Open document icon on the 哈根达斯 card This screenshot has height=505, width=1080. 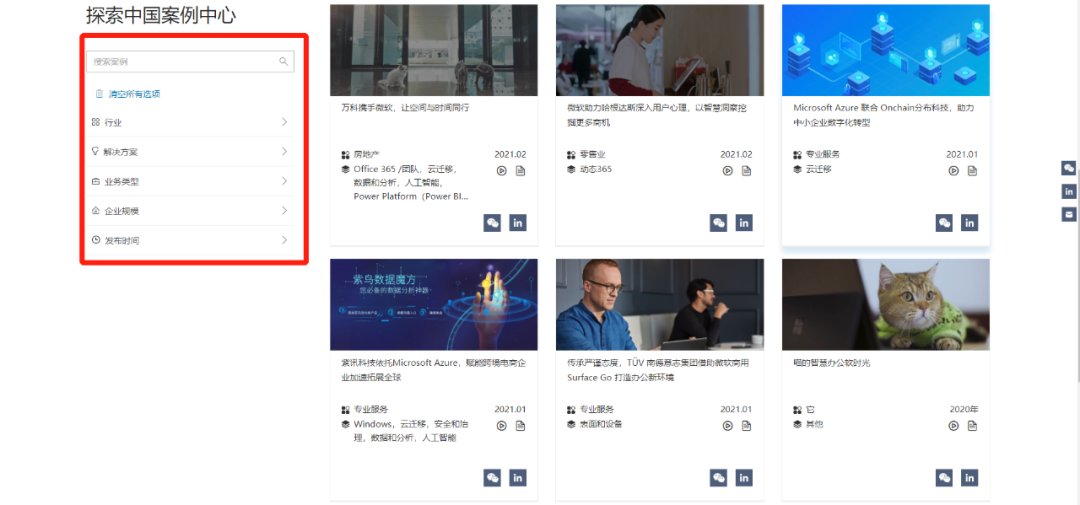tap(746, 171)
